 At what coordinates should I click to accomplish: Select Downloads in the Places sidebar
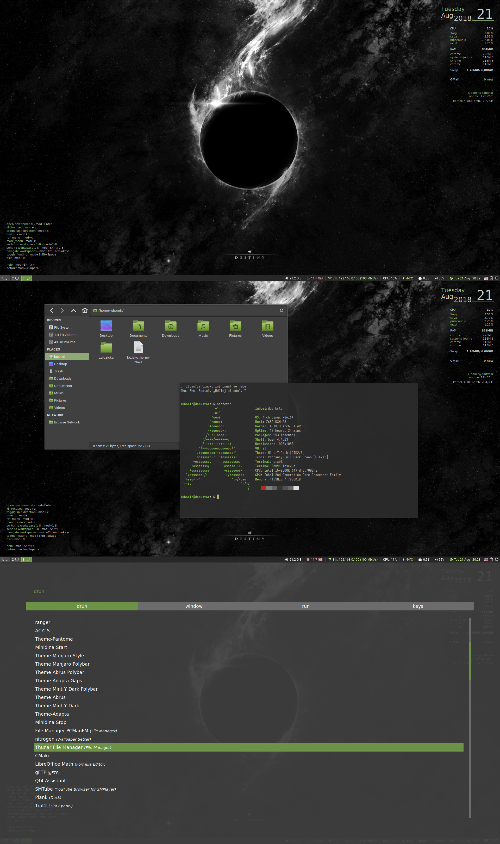pyautogui.click(x=60, y=378)
